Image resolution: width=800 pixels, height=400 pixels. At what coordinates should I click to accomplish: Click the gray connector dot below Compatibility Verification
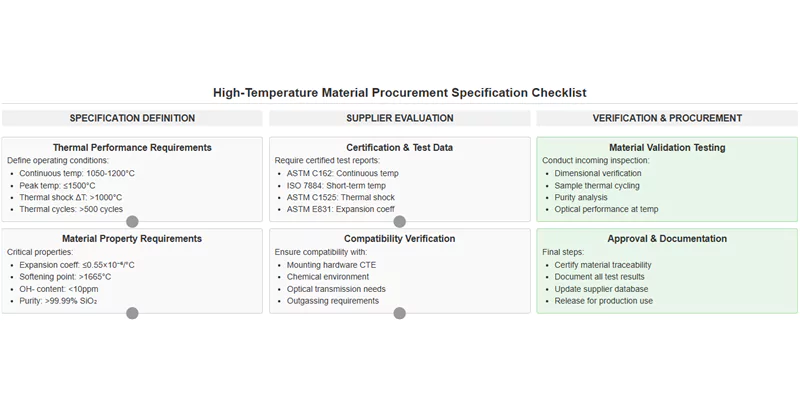[400, 313]
